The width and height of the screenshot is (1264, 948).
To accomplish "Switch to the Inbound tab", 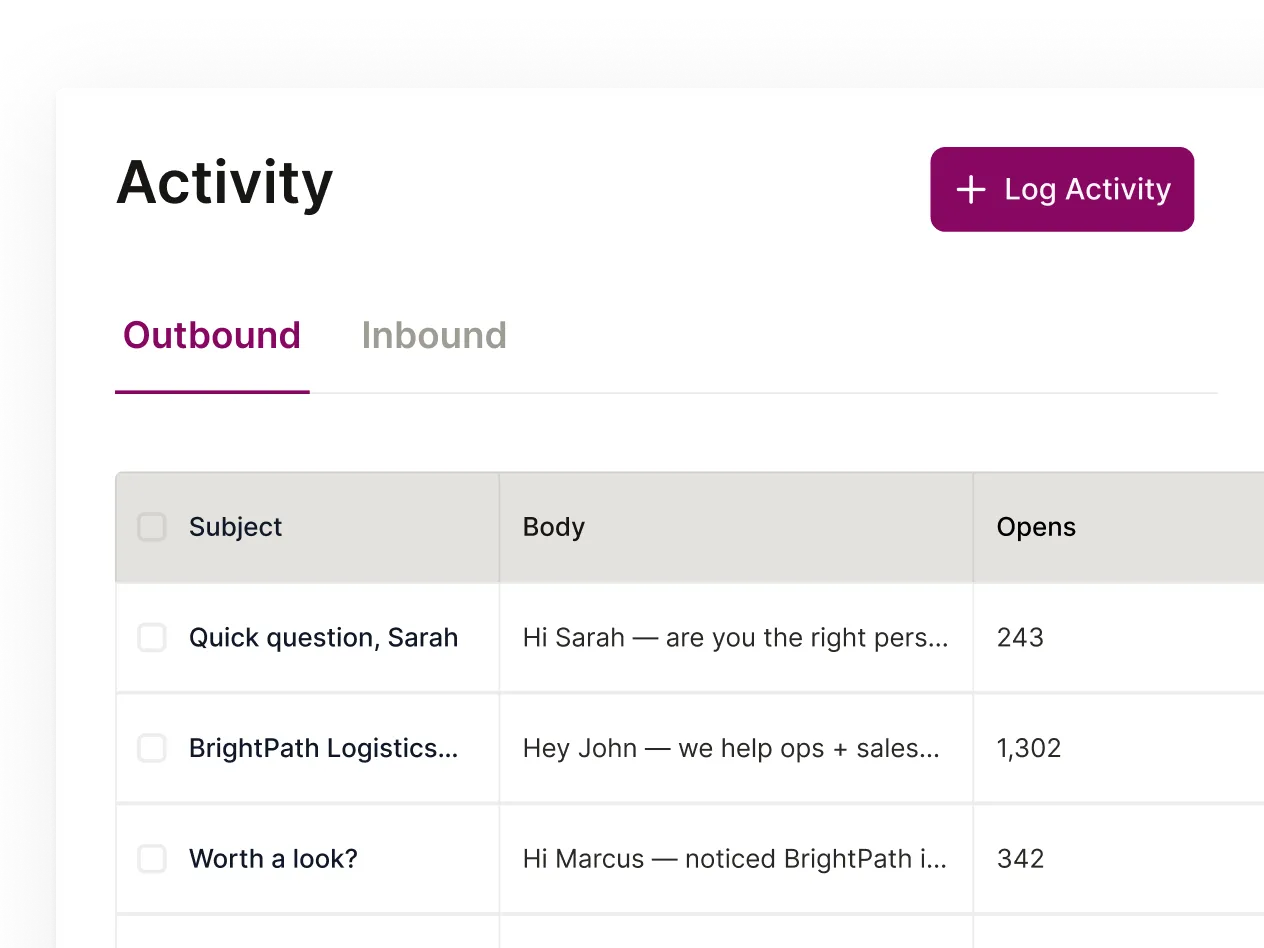I will pyautogui.click(x=434, y=335).
